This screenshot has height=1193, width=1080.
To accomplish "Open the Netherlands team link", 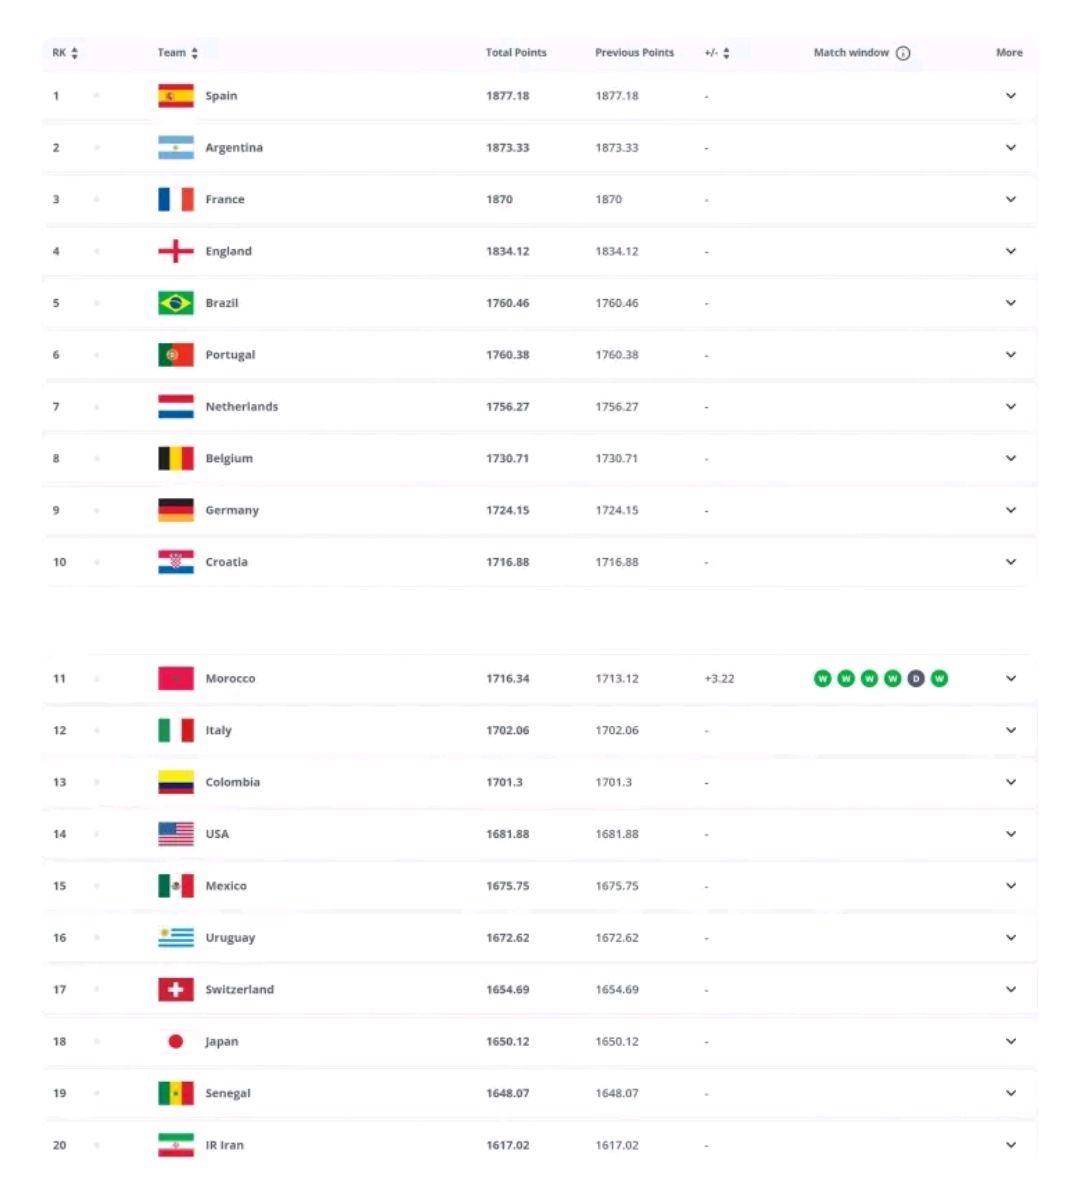I will (241, 407).
